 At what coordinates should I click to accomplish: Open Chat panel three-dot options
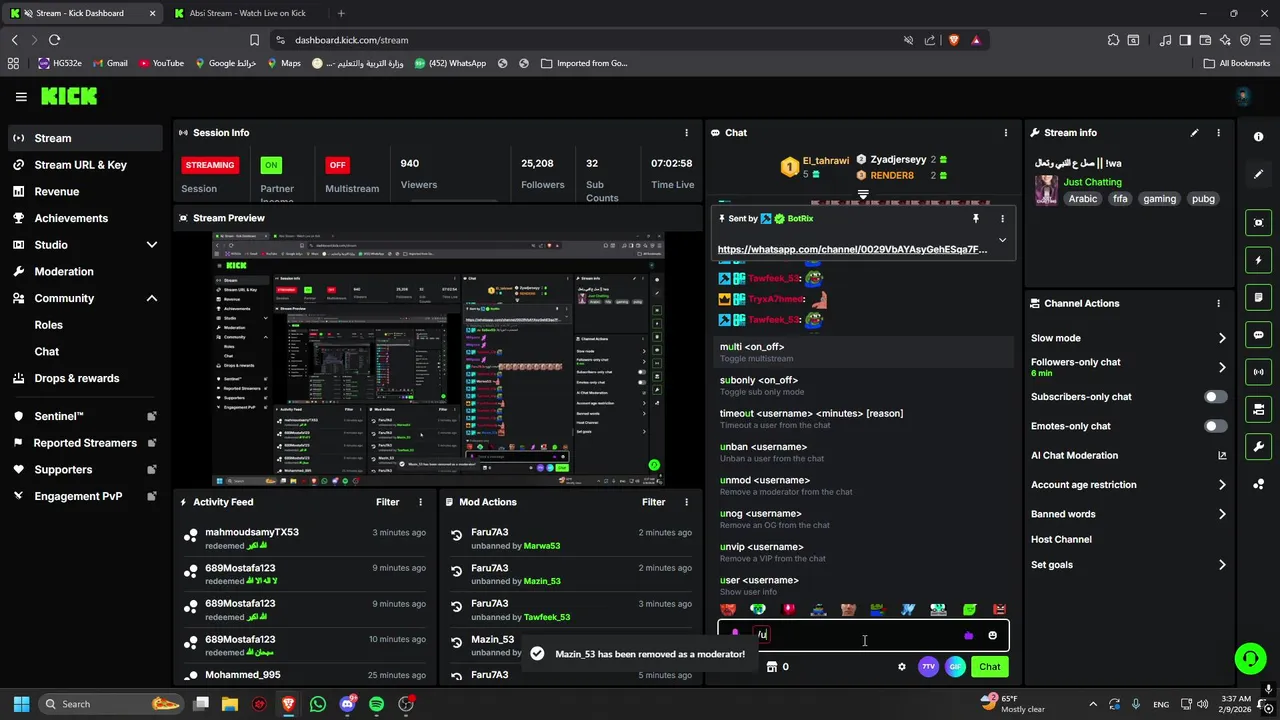coord(1006,132)
